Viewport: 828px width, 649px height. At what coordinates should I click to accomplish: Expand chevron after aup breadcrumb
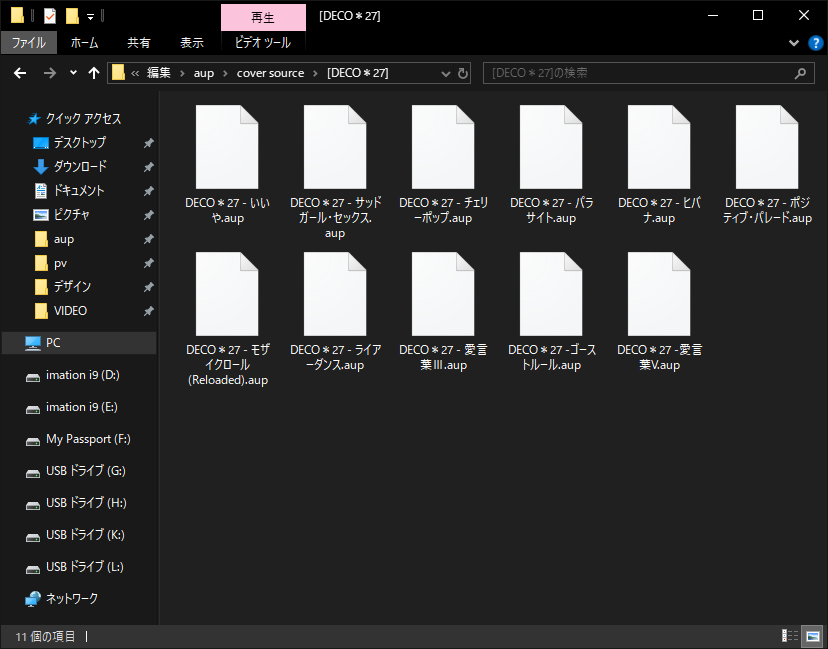(x=225, y=73)
